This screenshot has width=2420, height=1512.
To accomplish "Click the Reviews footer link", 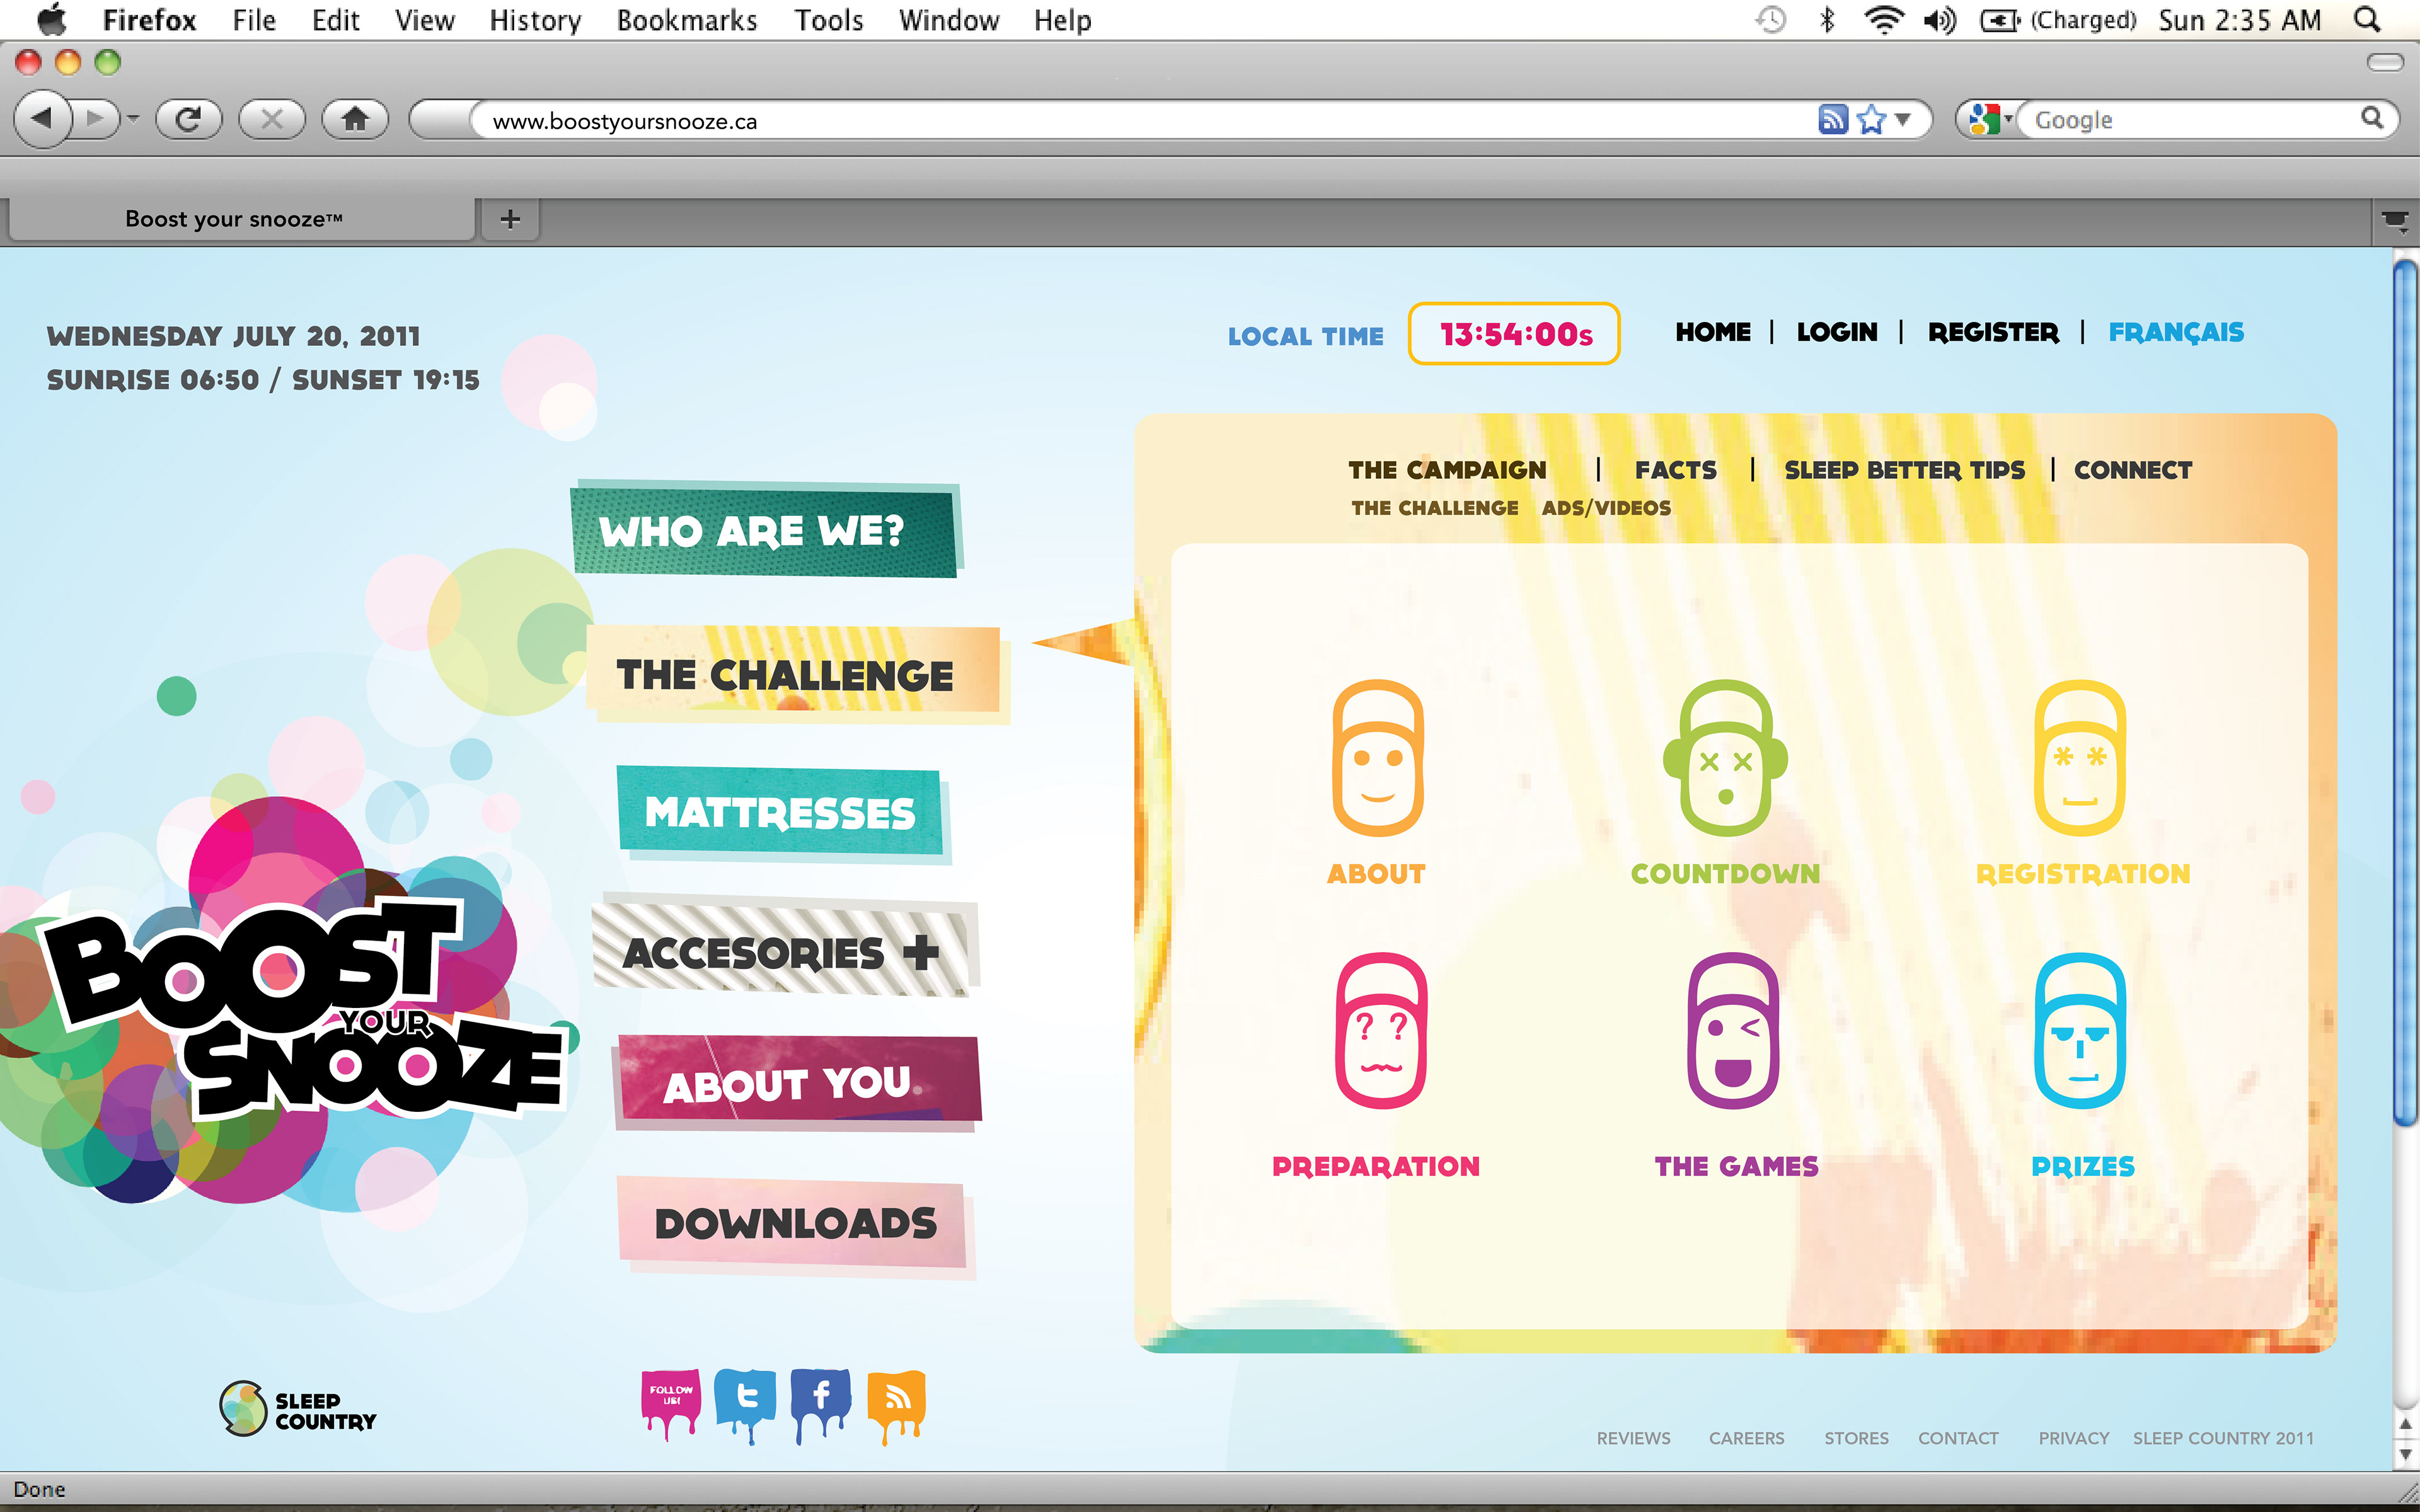I will pyautogui.click(x=1633, y=1438).
